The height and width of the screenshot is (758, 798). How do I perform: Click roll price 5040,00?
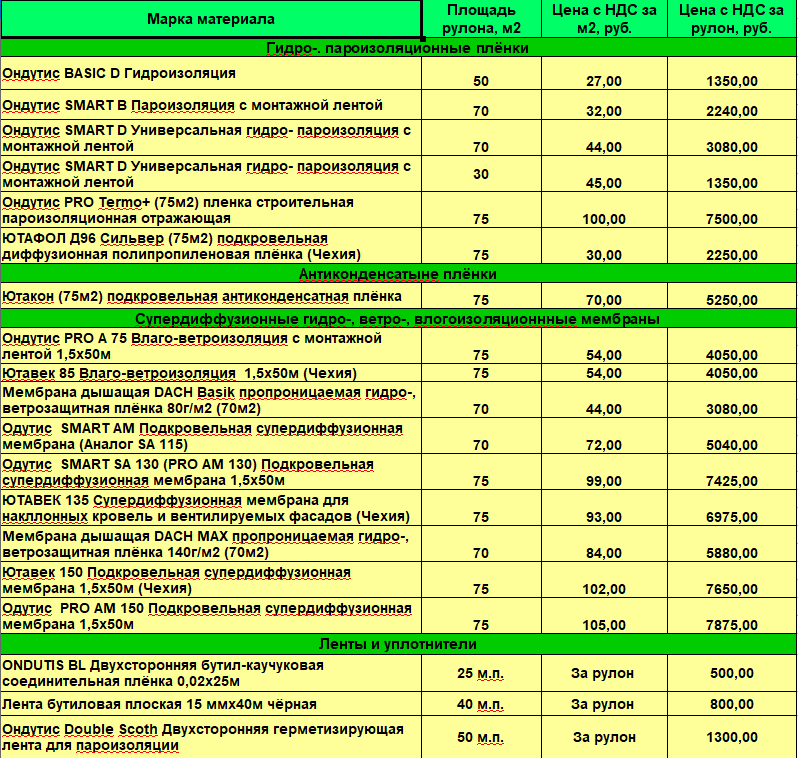tap(732, 445)
